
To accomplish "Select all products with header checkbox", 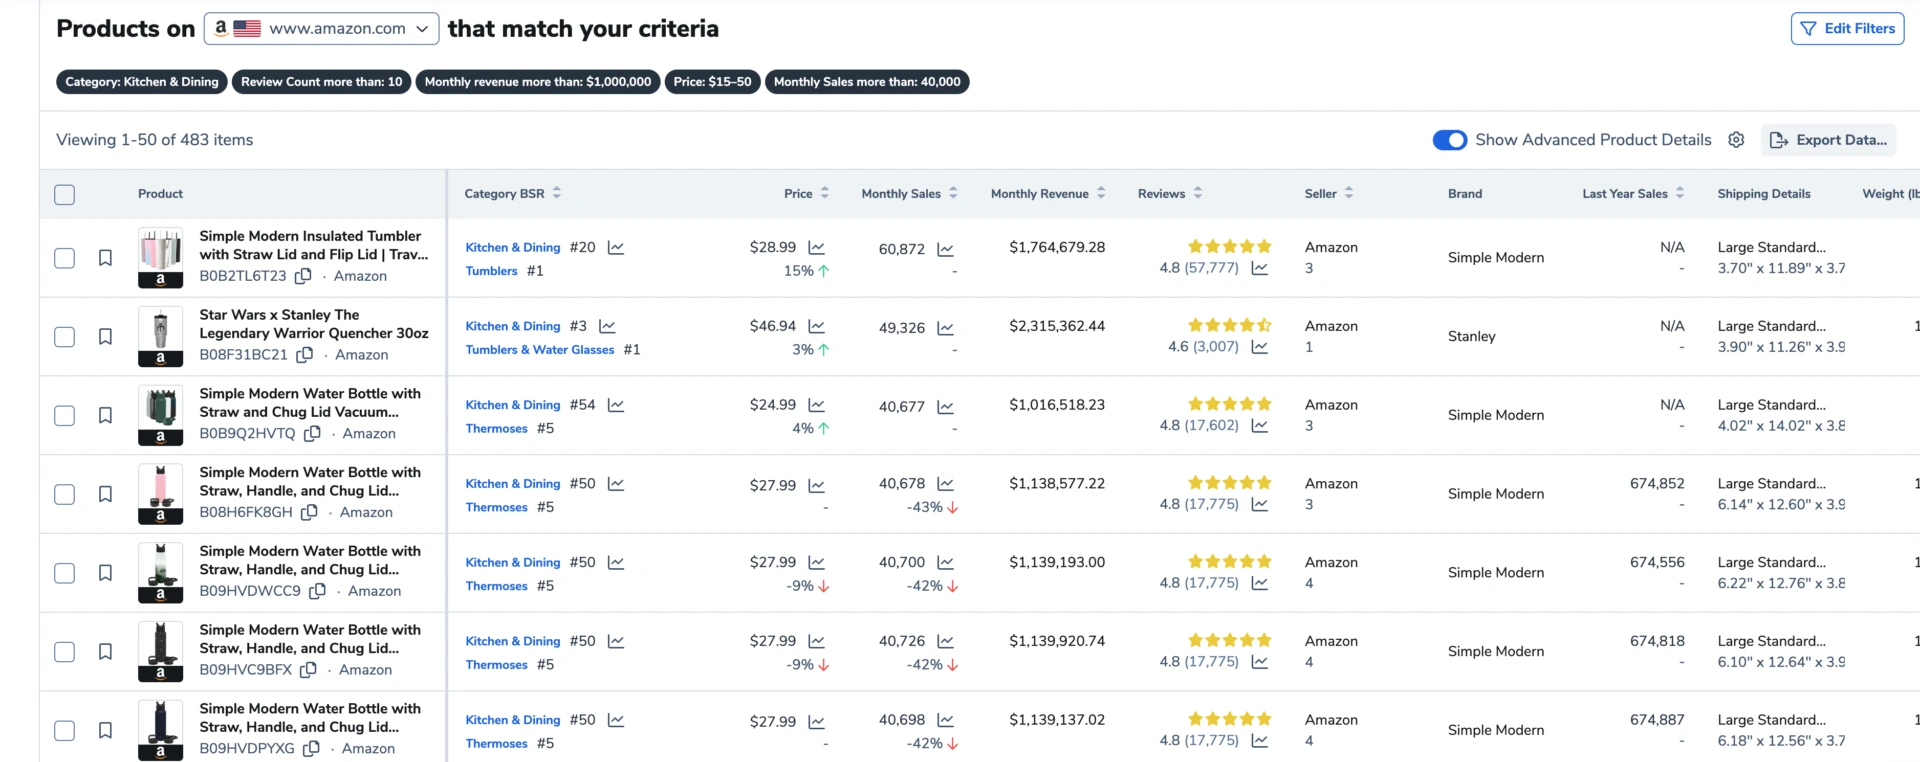I will point(65,195).
